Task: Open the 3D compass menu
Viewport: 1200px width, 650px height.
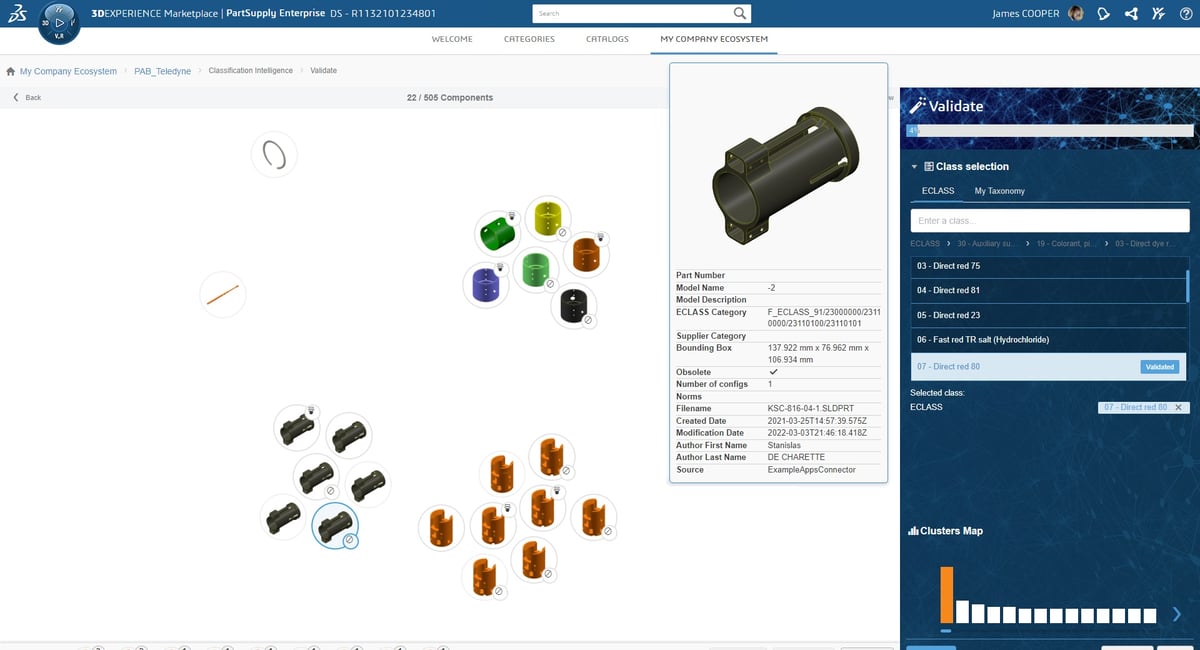Action: tap(59, 22)
